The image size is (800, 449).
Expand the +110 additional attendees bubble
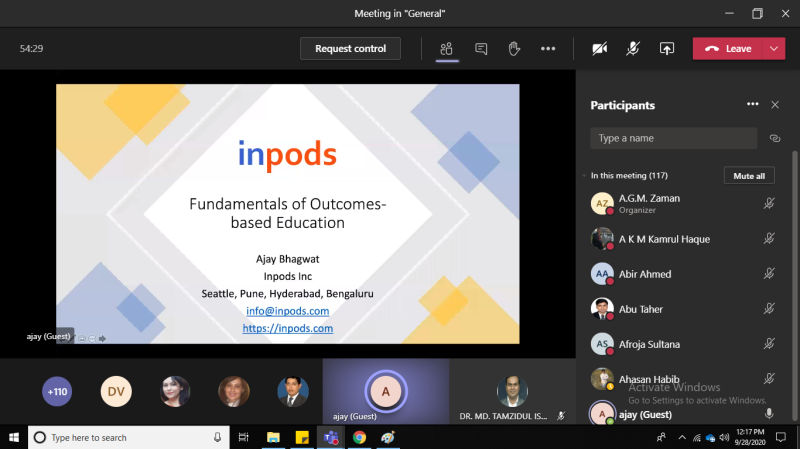click(x=57, y=392)
